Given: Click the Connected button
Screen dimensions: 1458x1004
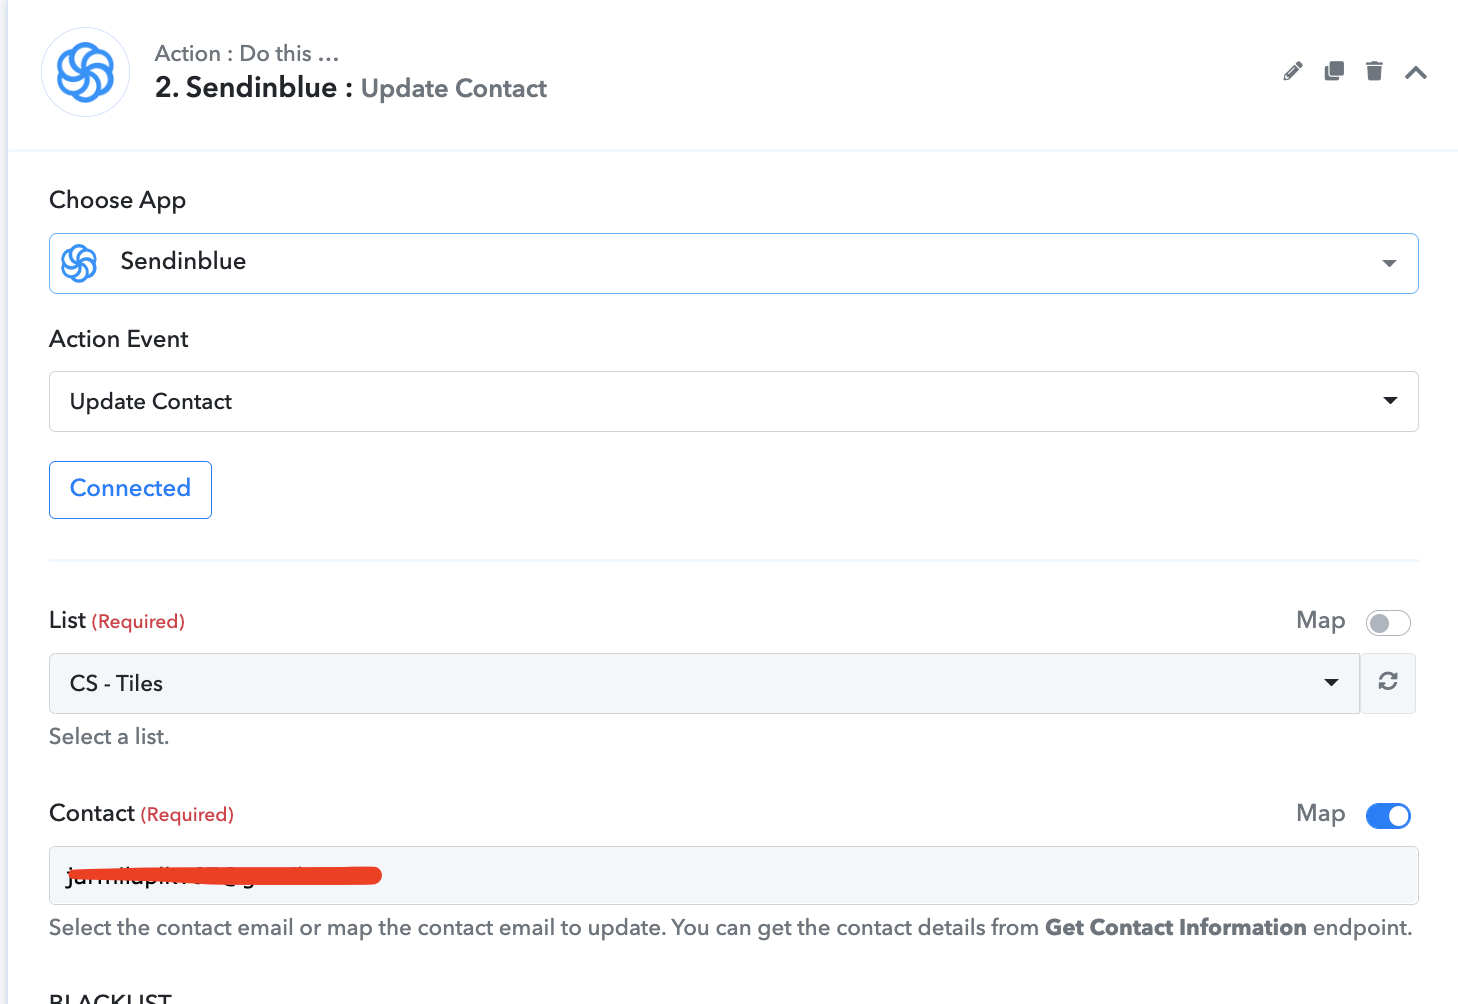Looking at the screenshot, I should click(x=130, y=489).
